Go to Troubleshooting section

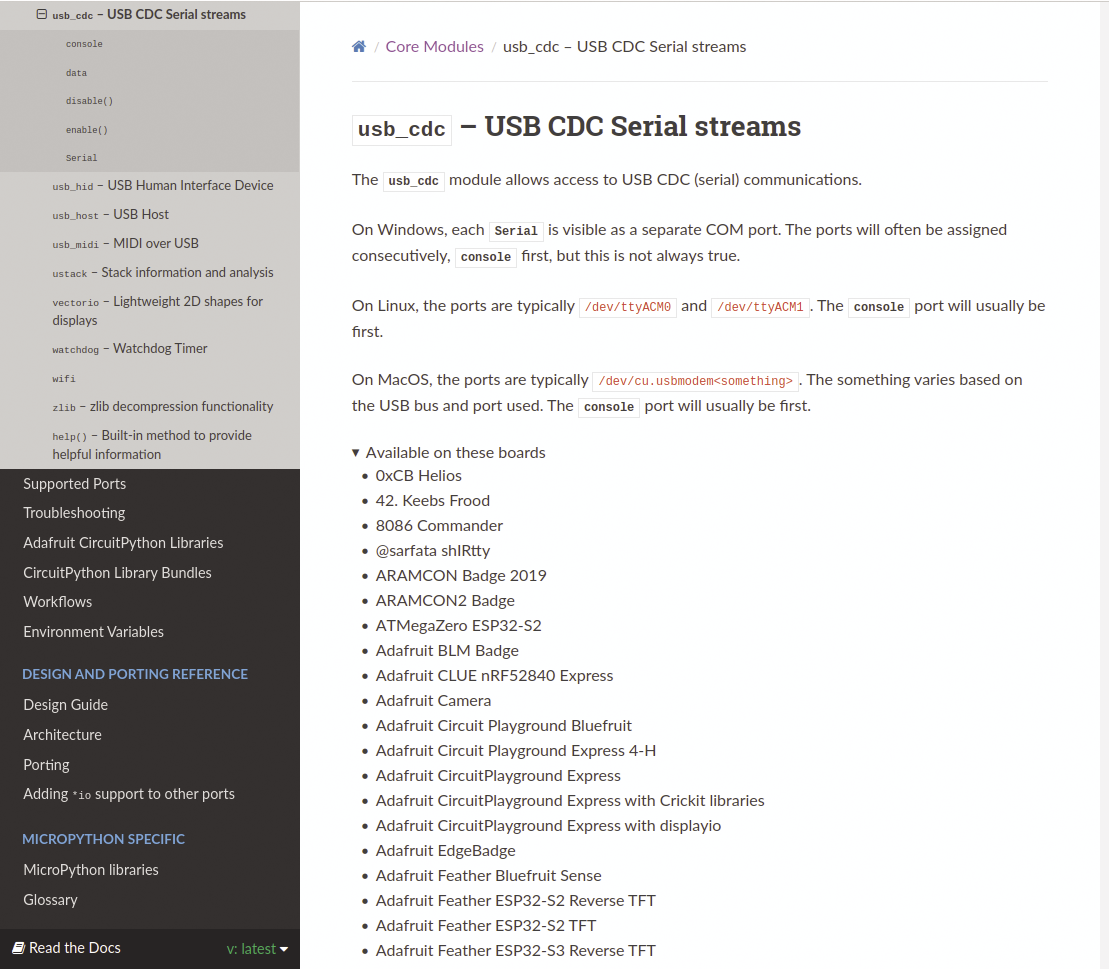74,513
